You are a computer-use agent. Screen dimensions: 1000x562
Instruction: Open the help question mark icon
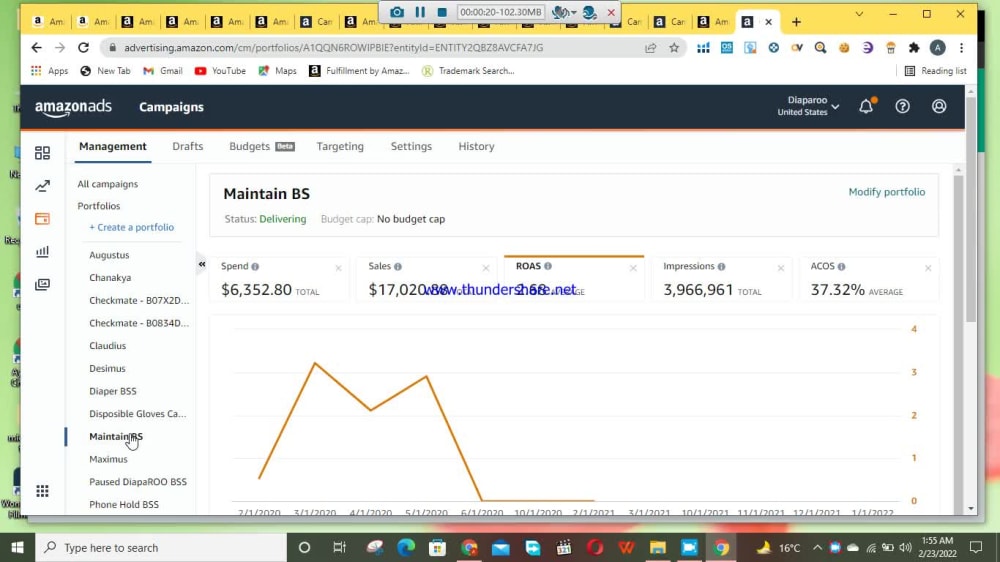902,107
